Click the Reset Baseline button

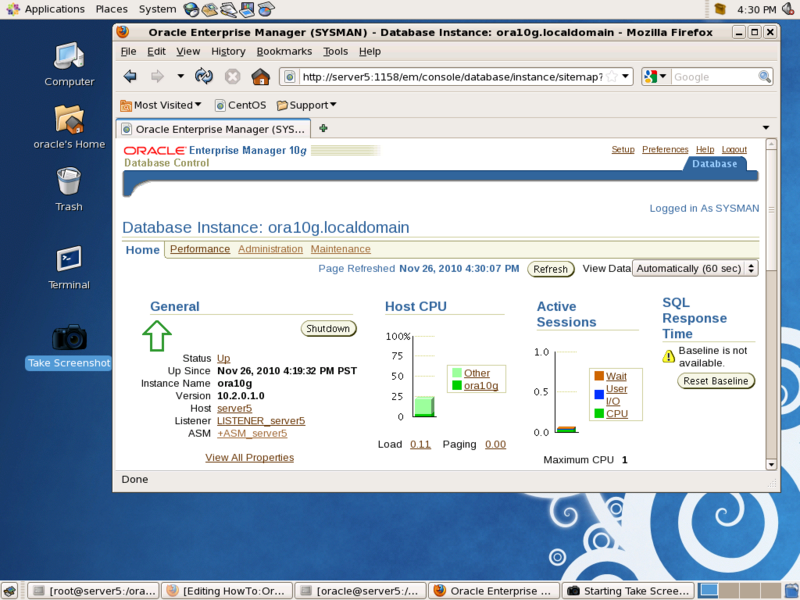716,381
